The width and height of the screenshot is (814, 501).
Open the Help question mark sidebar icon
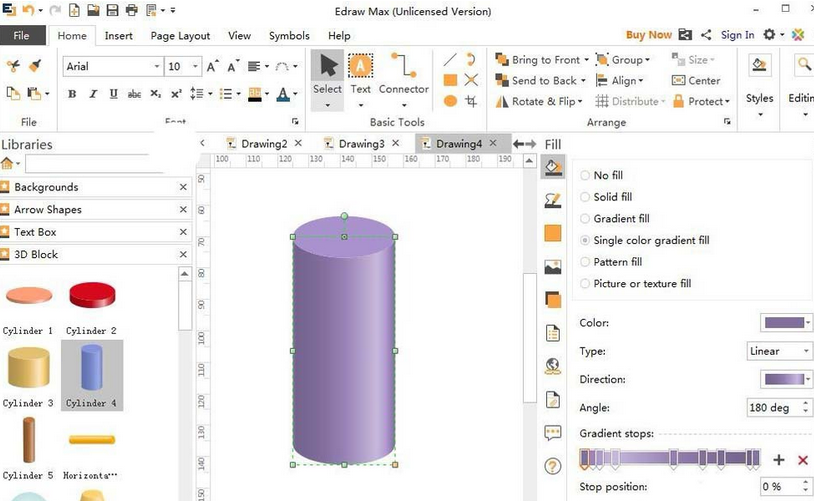(553, 466)
